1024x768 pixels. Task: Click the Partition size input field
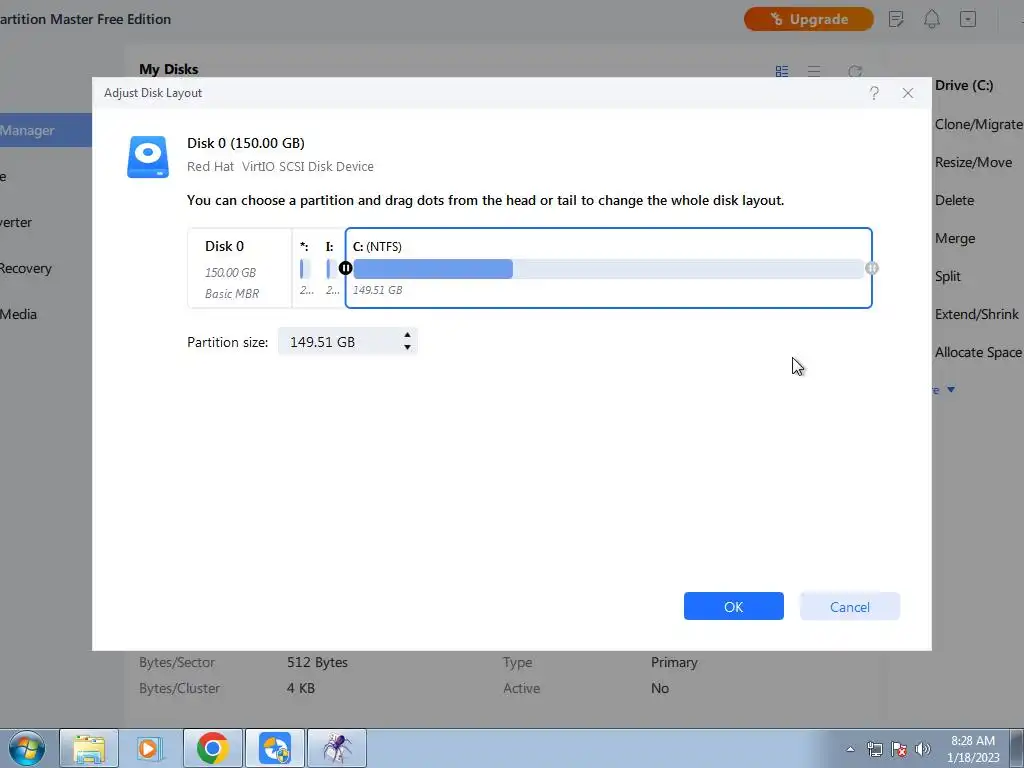click(x=347, y=342)
